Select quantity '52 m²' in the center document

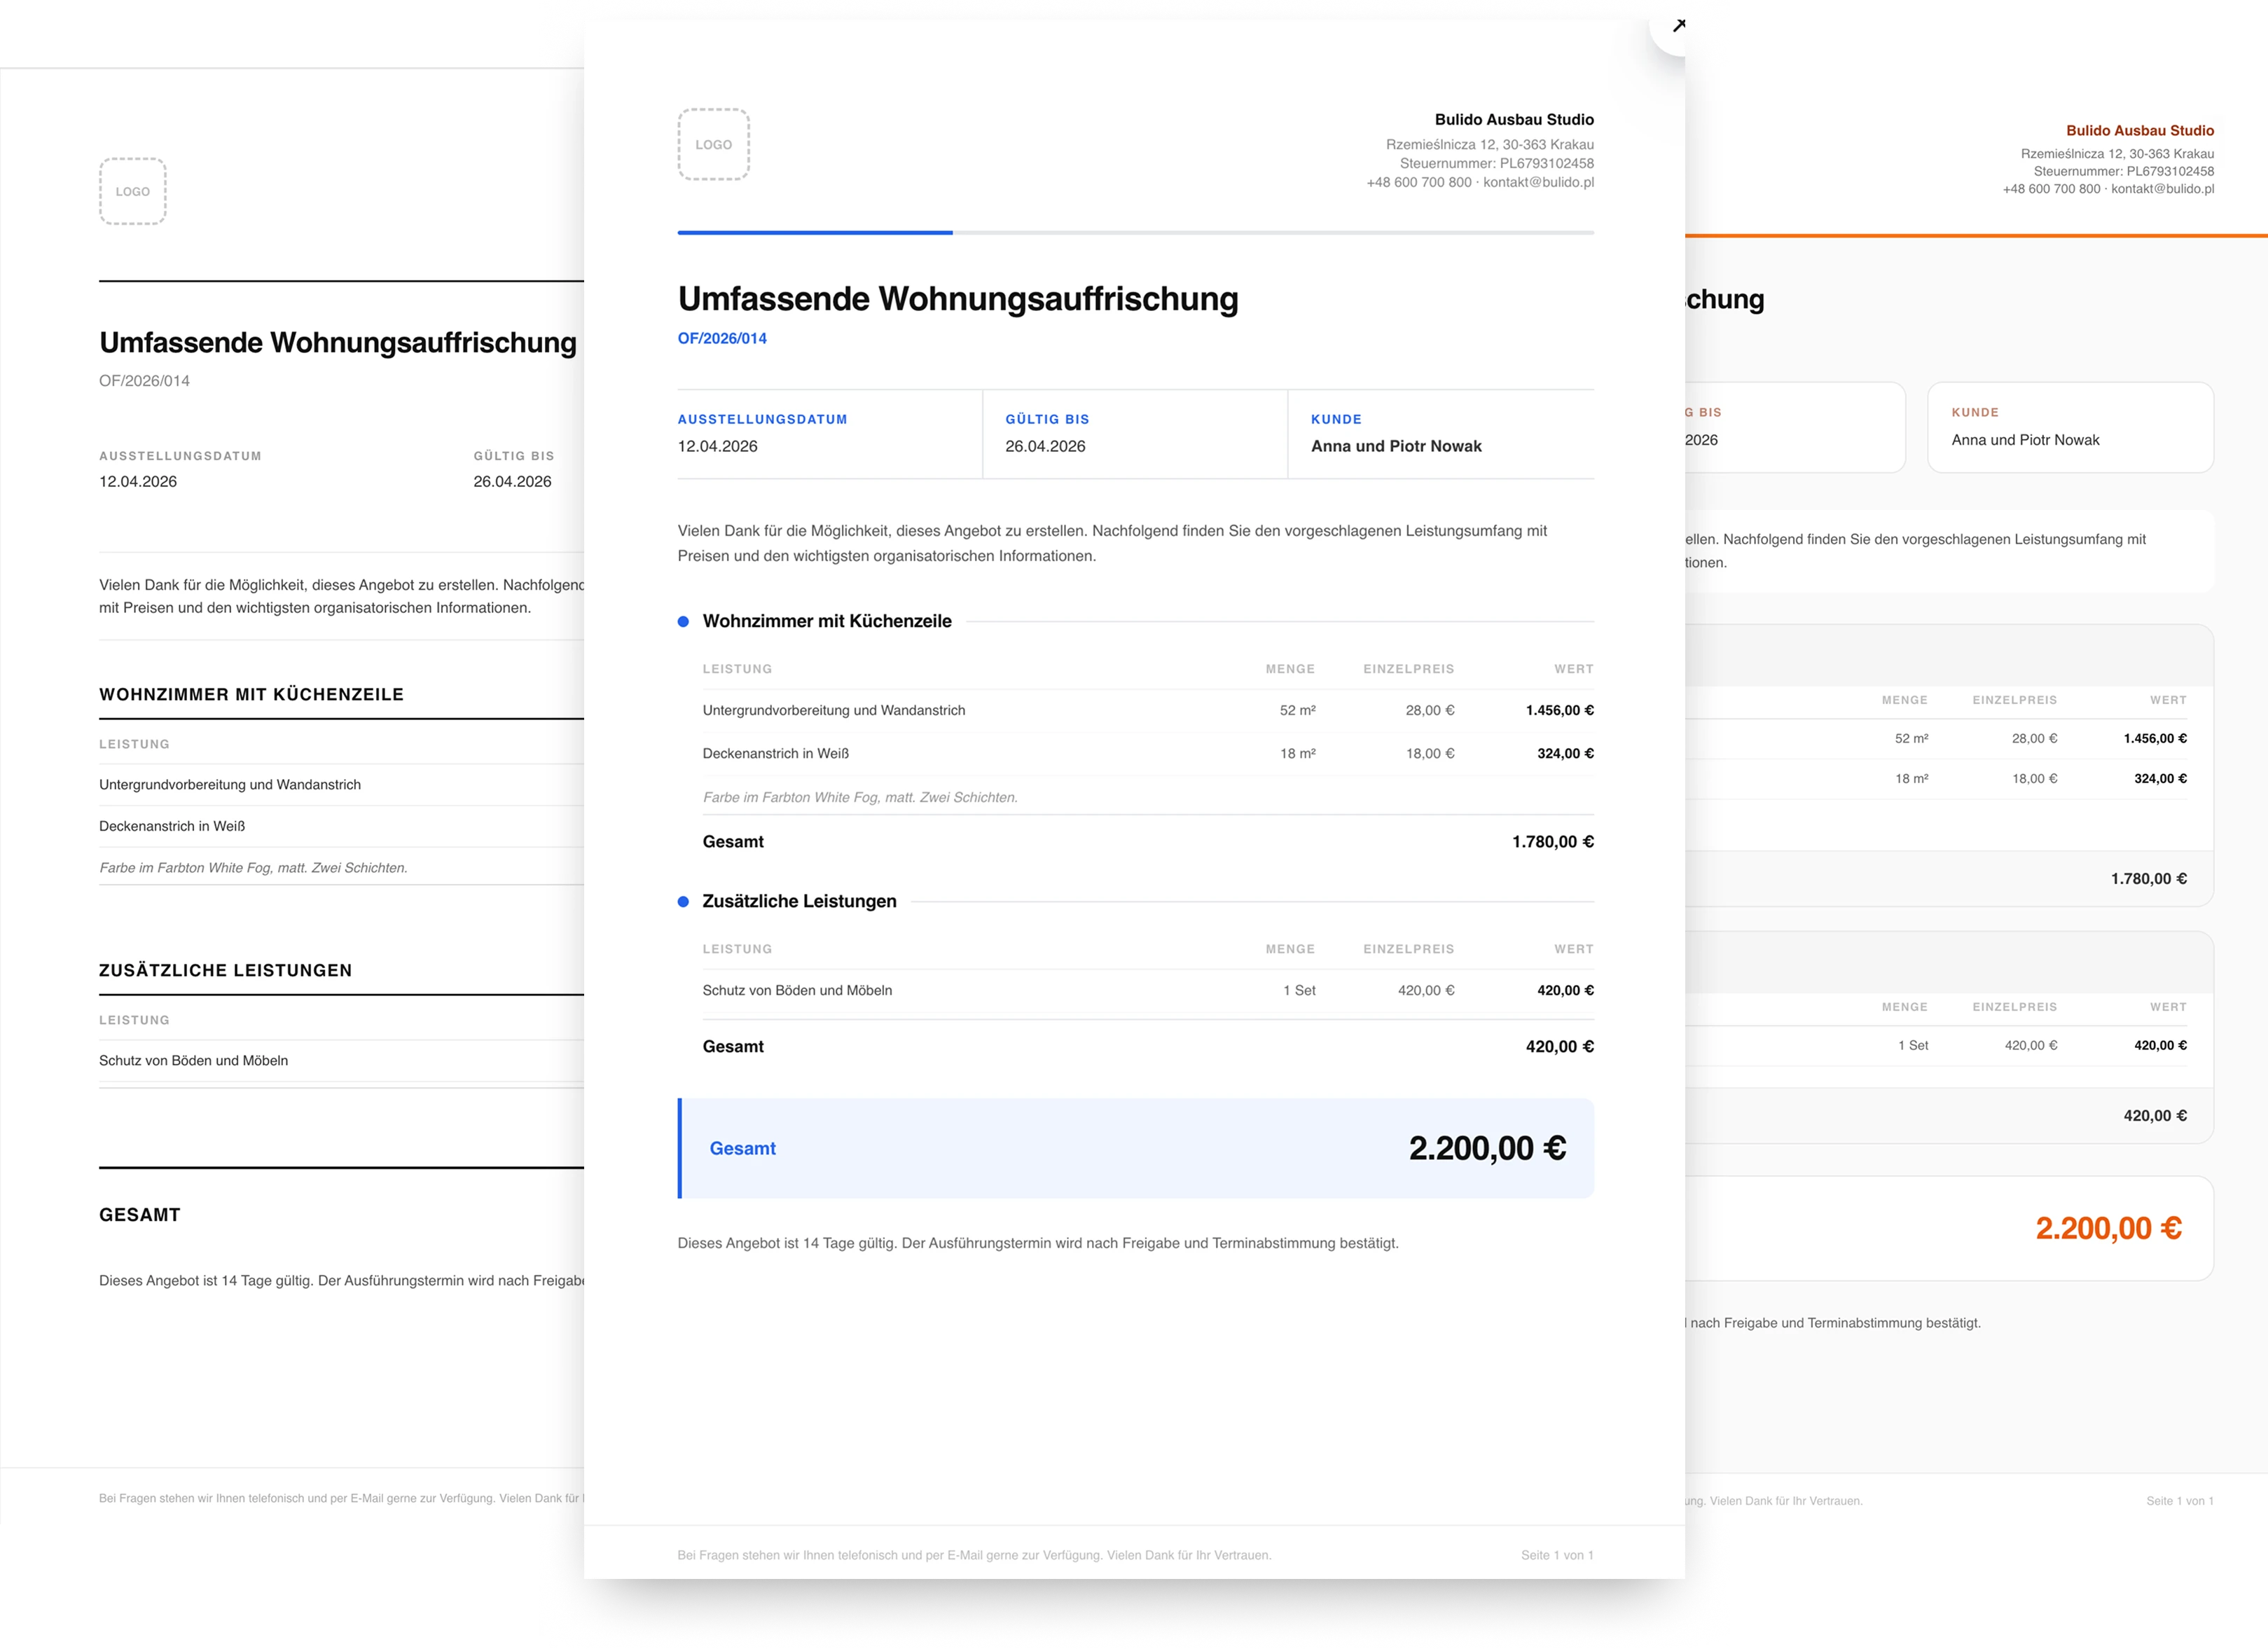tap(1297, 711)
